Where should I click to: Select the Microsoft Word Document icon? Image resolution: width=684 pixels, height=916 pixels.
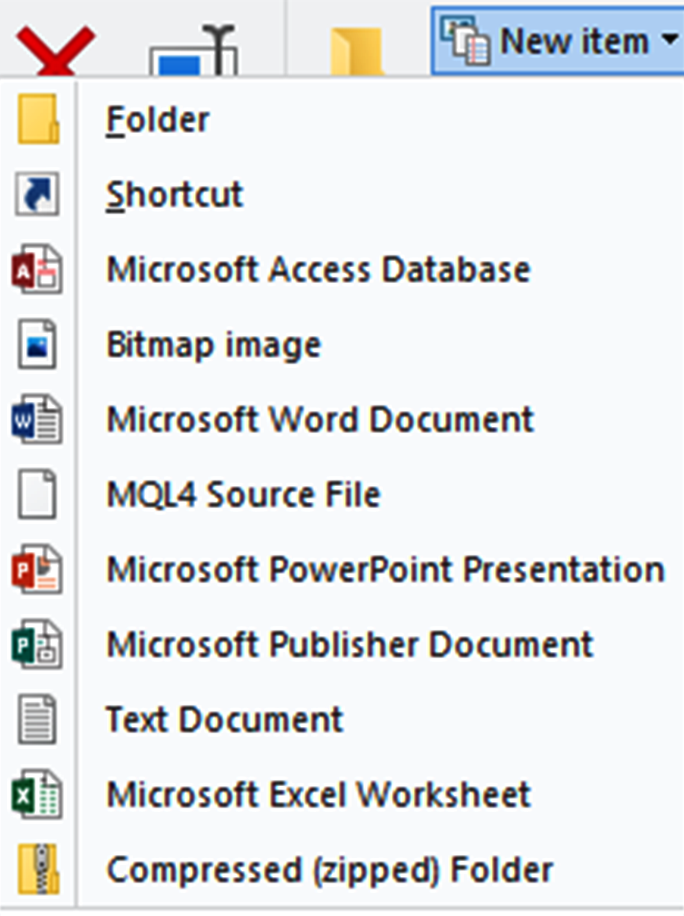[x=37, y=419]
